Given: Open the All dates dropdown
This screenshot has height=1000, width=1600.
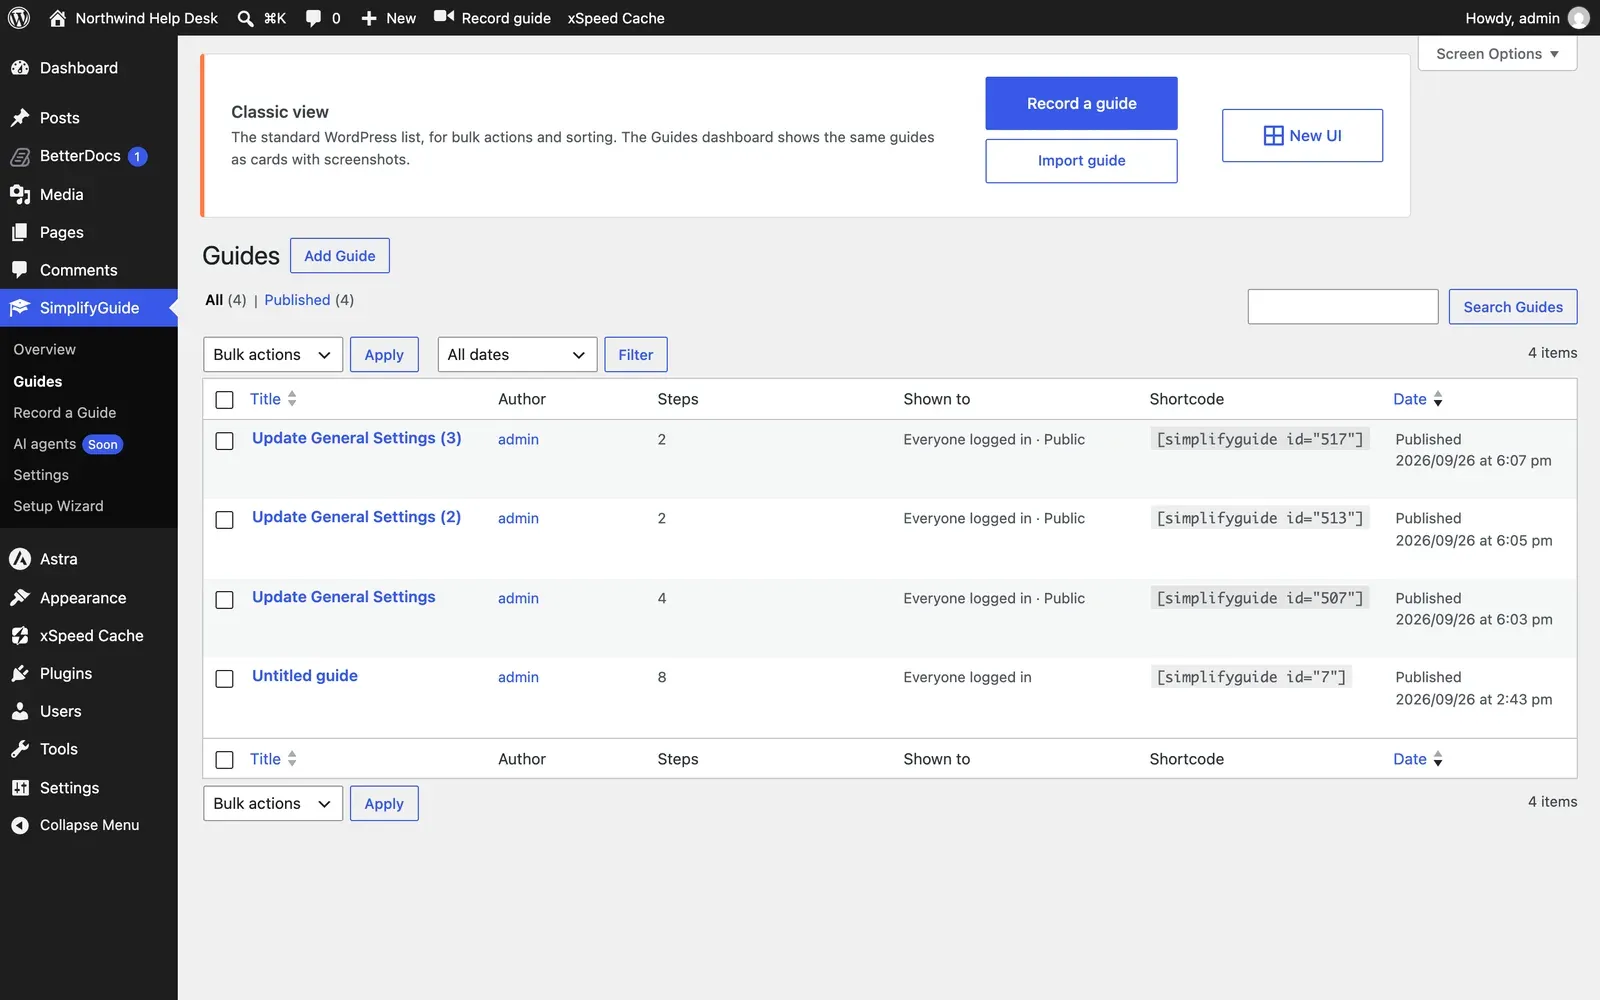Looking at the screenshot, I should (x=517, y=355).
